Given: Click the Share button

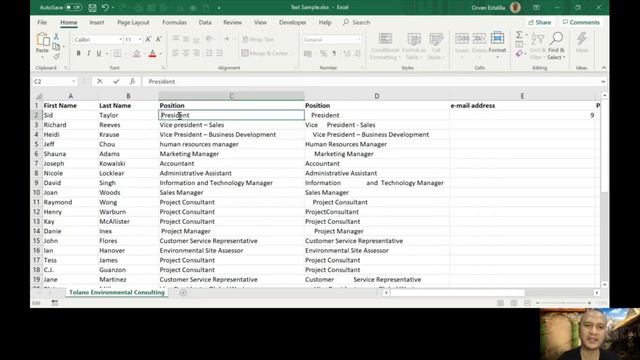Looking at the screenshot, I should coord(540,22).
